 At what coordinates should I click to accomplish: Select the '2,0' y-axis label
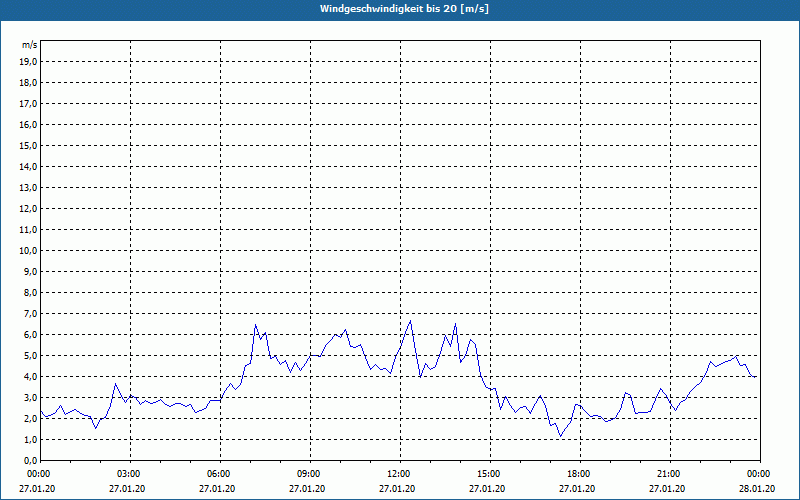30,418
